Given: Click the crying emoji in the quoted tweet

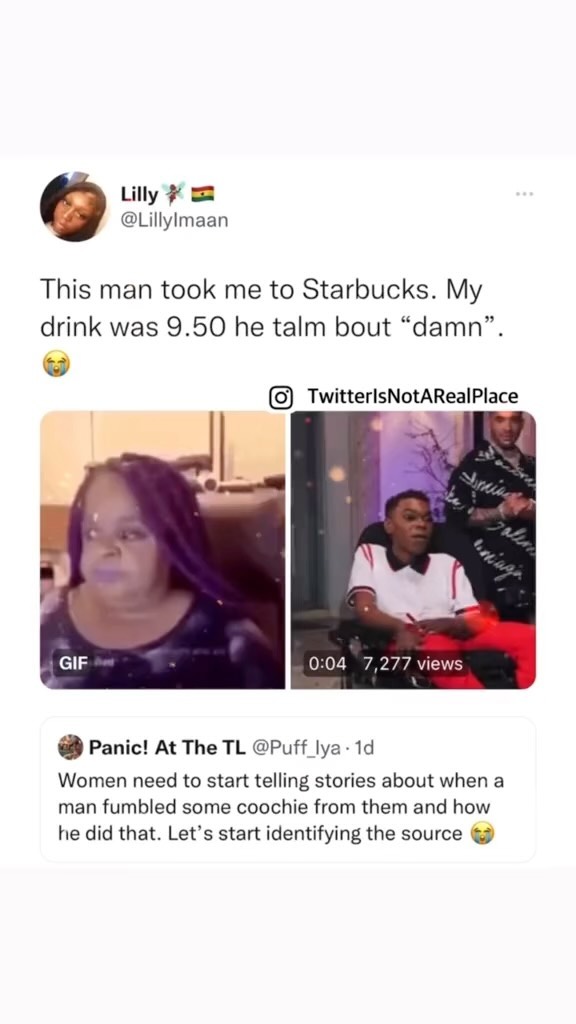Looking at the screenshot, I should [482, 833].
